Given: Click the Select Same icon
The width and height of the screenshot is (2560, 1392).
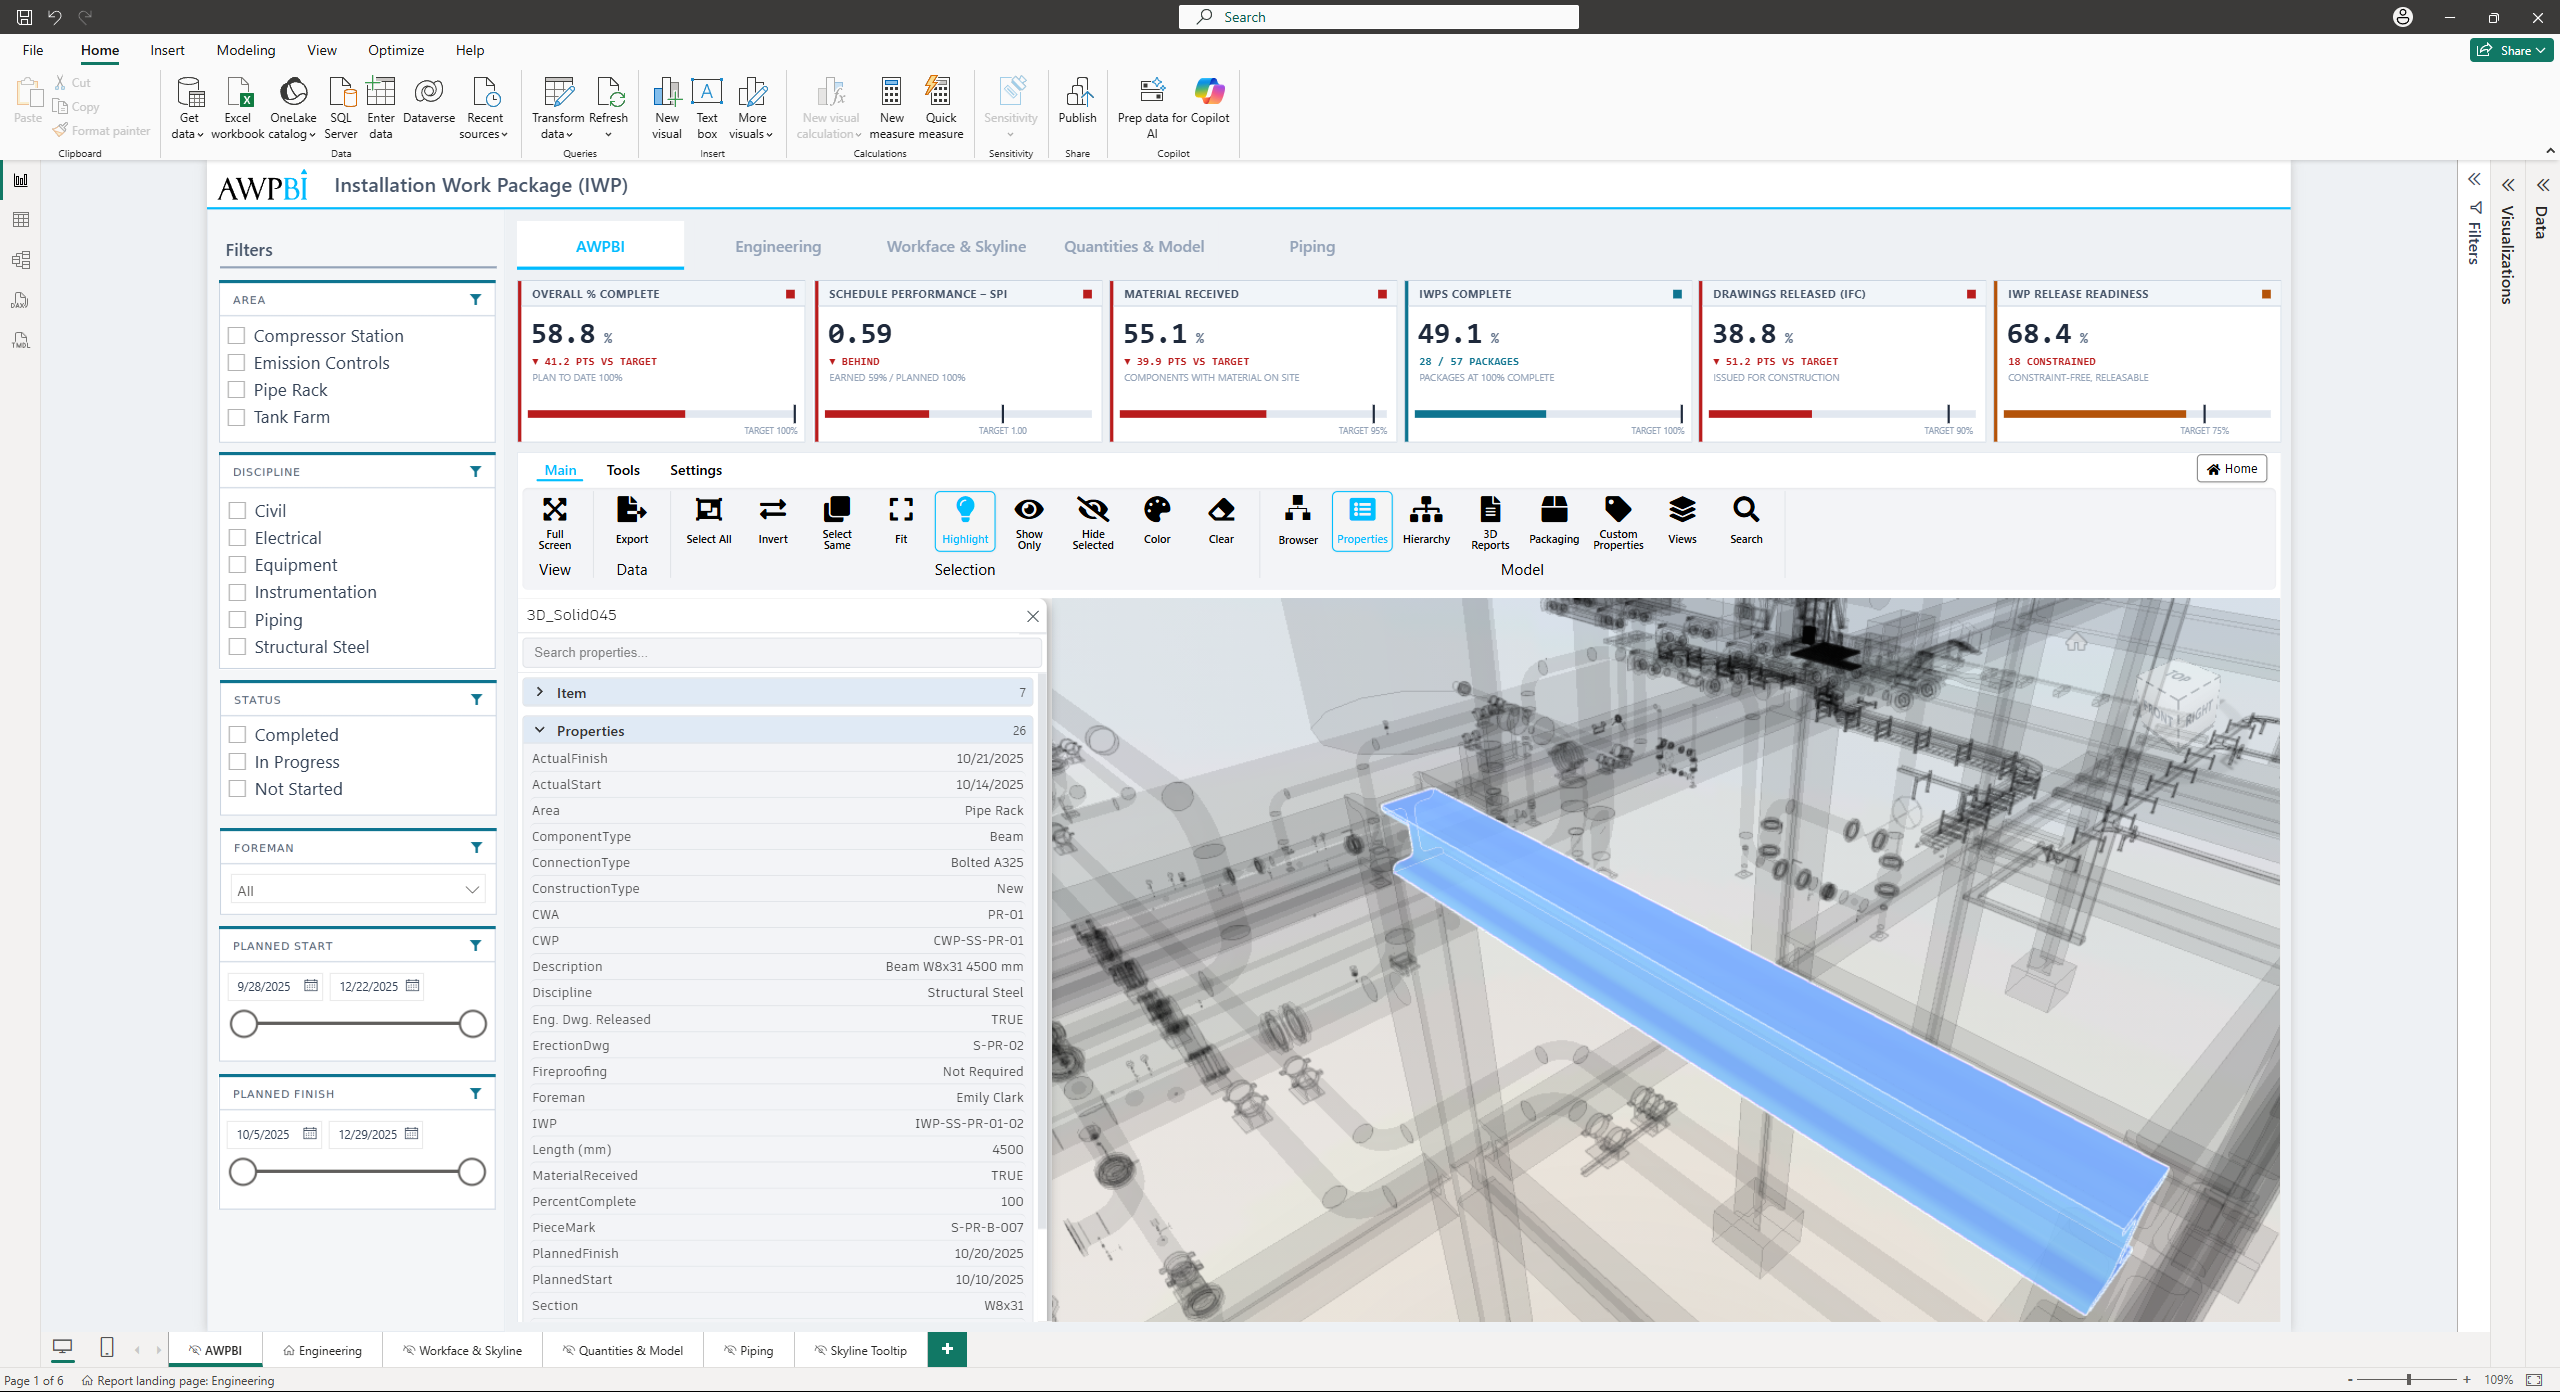Looking at the screenshot, I should [837, 521].
